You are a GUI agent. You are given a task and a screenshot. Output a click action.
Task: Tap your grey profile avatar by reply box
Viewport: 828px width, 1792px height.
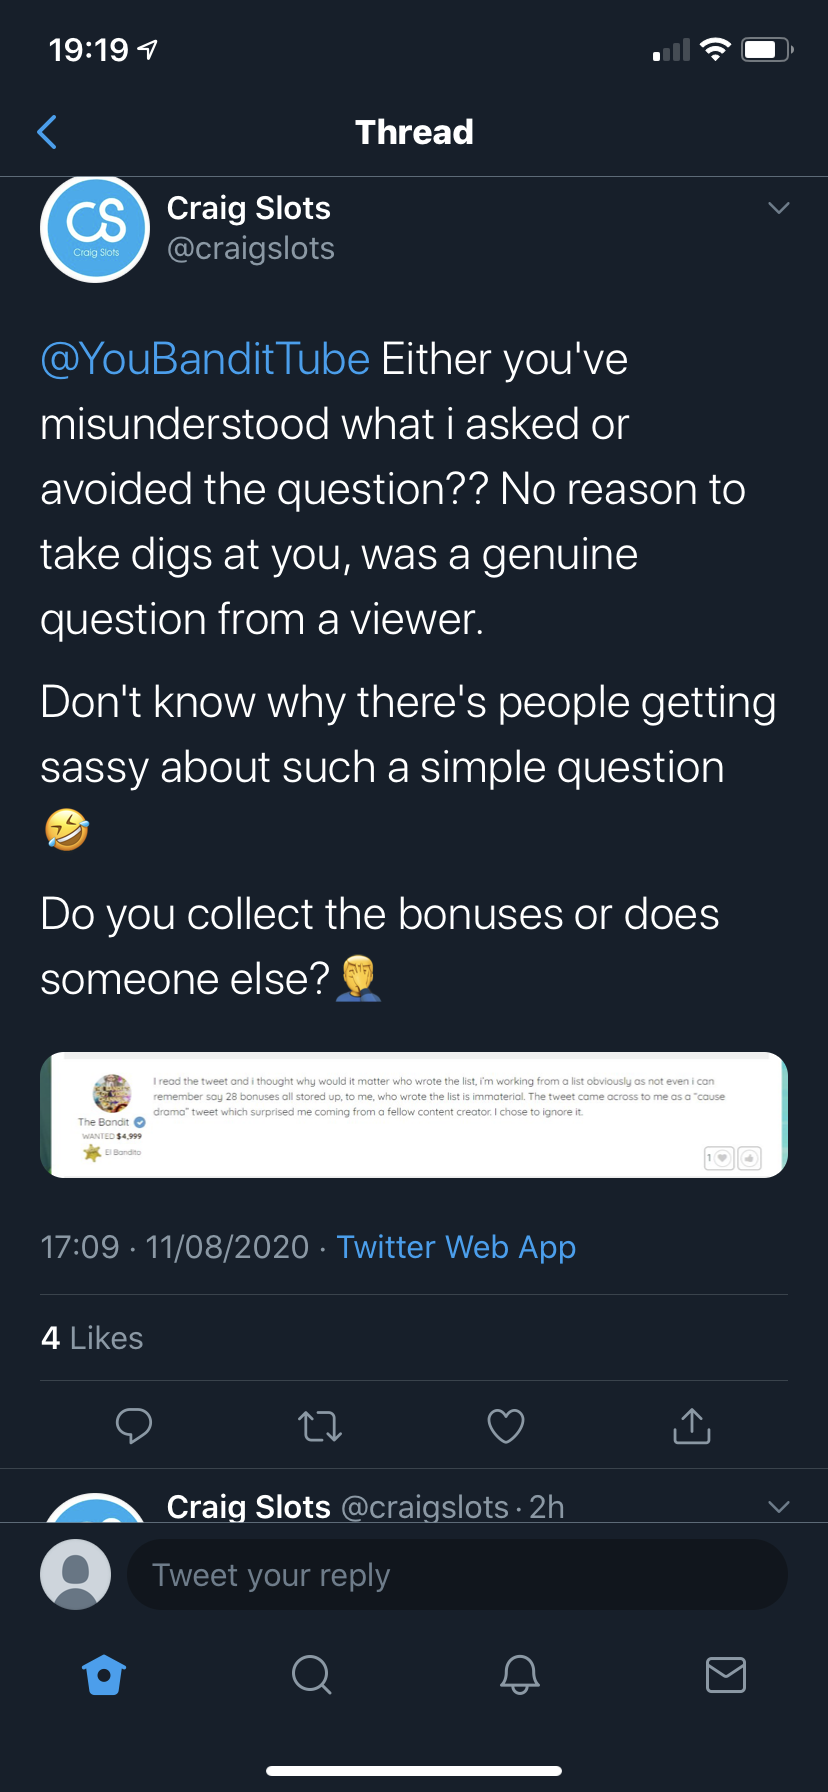click(x=75, y=1575)
